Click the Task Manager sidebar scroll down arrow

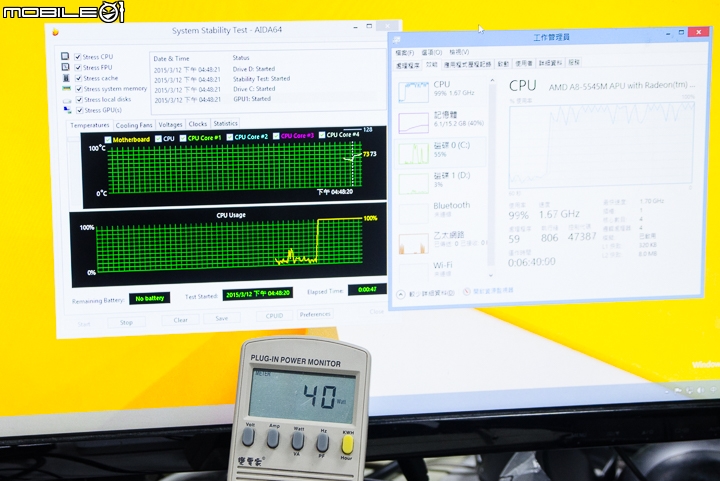pos(491,275)
